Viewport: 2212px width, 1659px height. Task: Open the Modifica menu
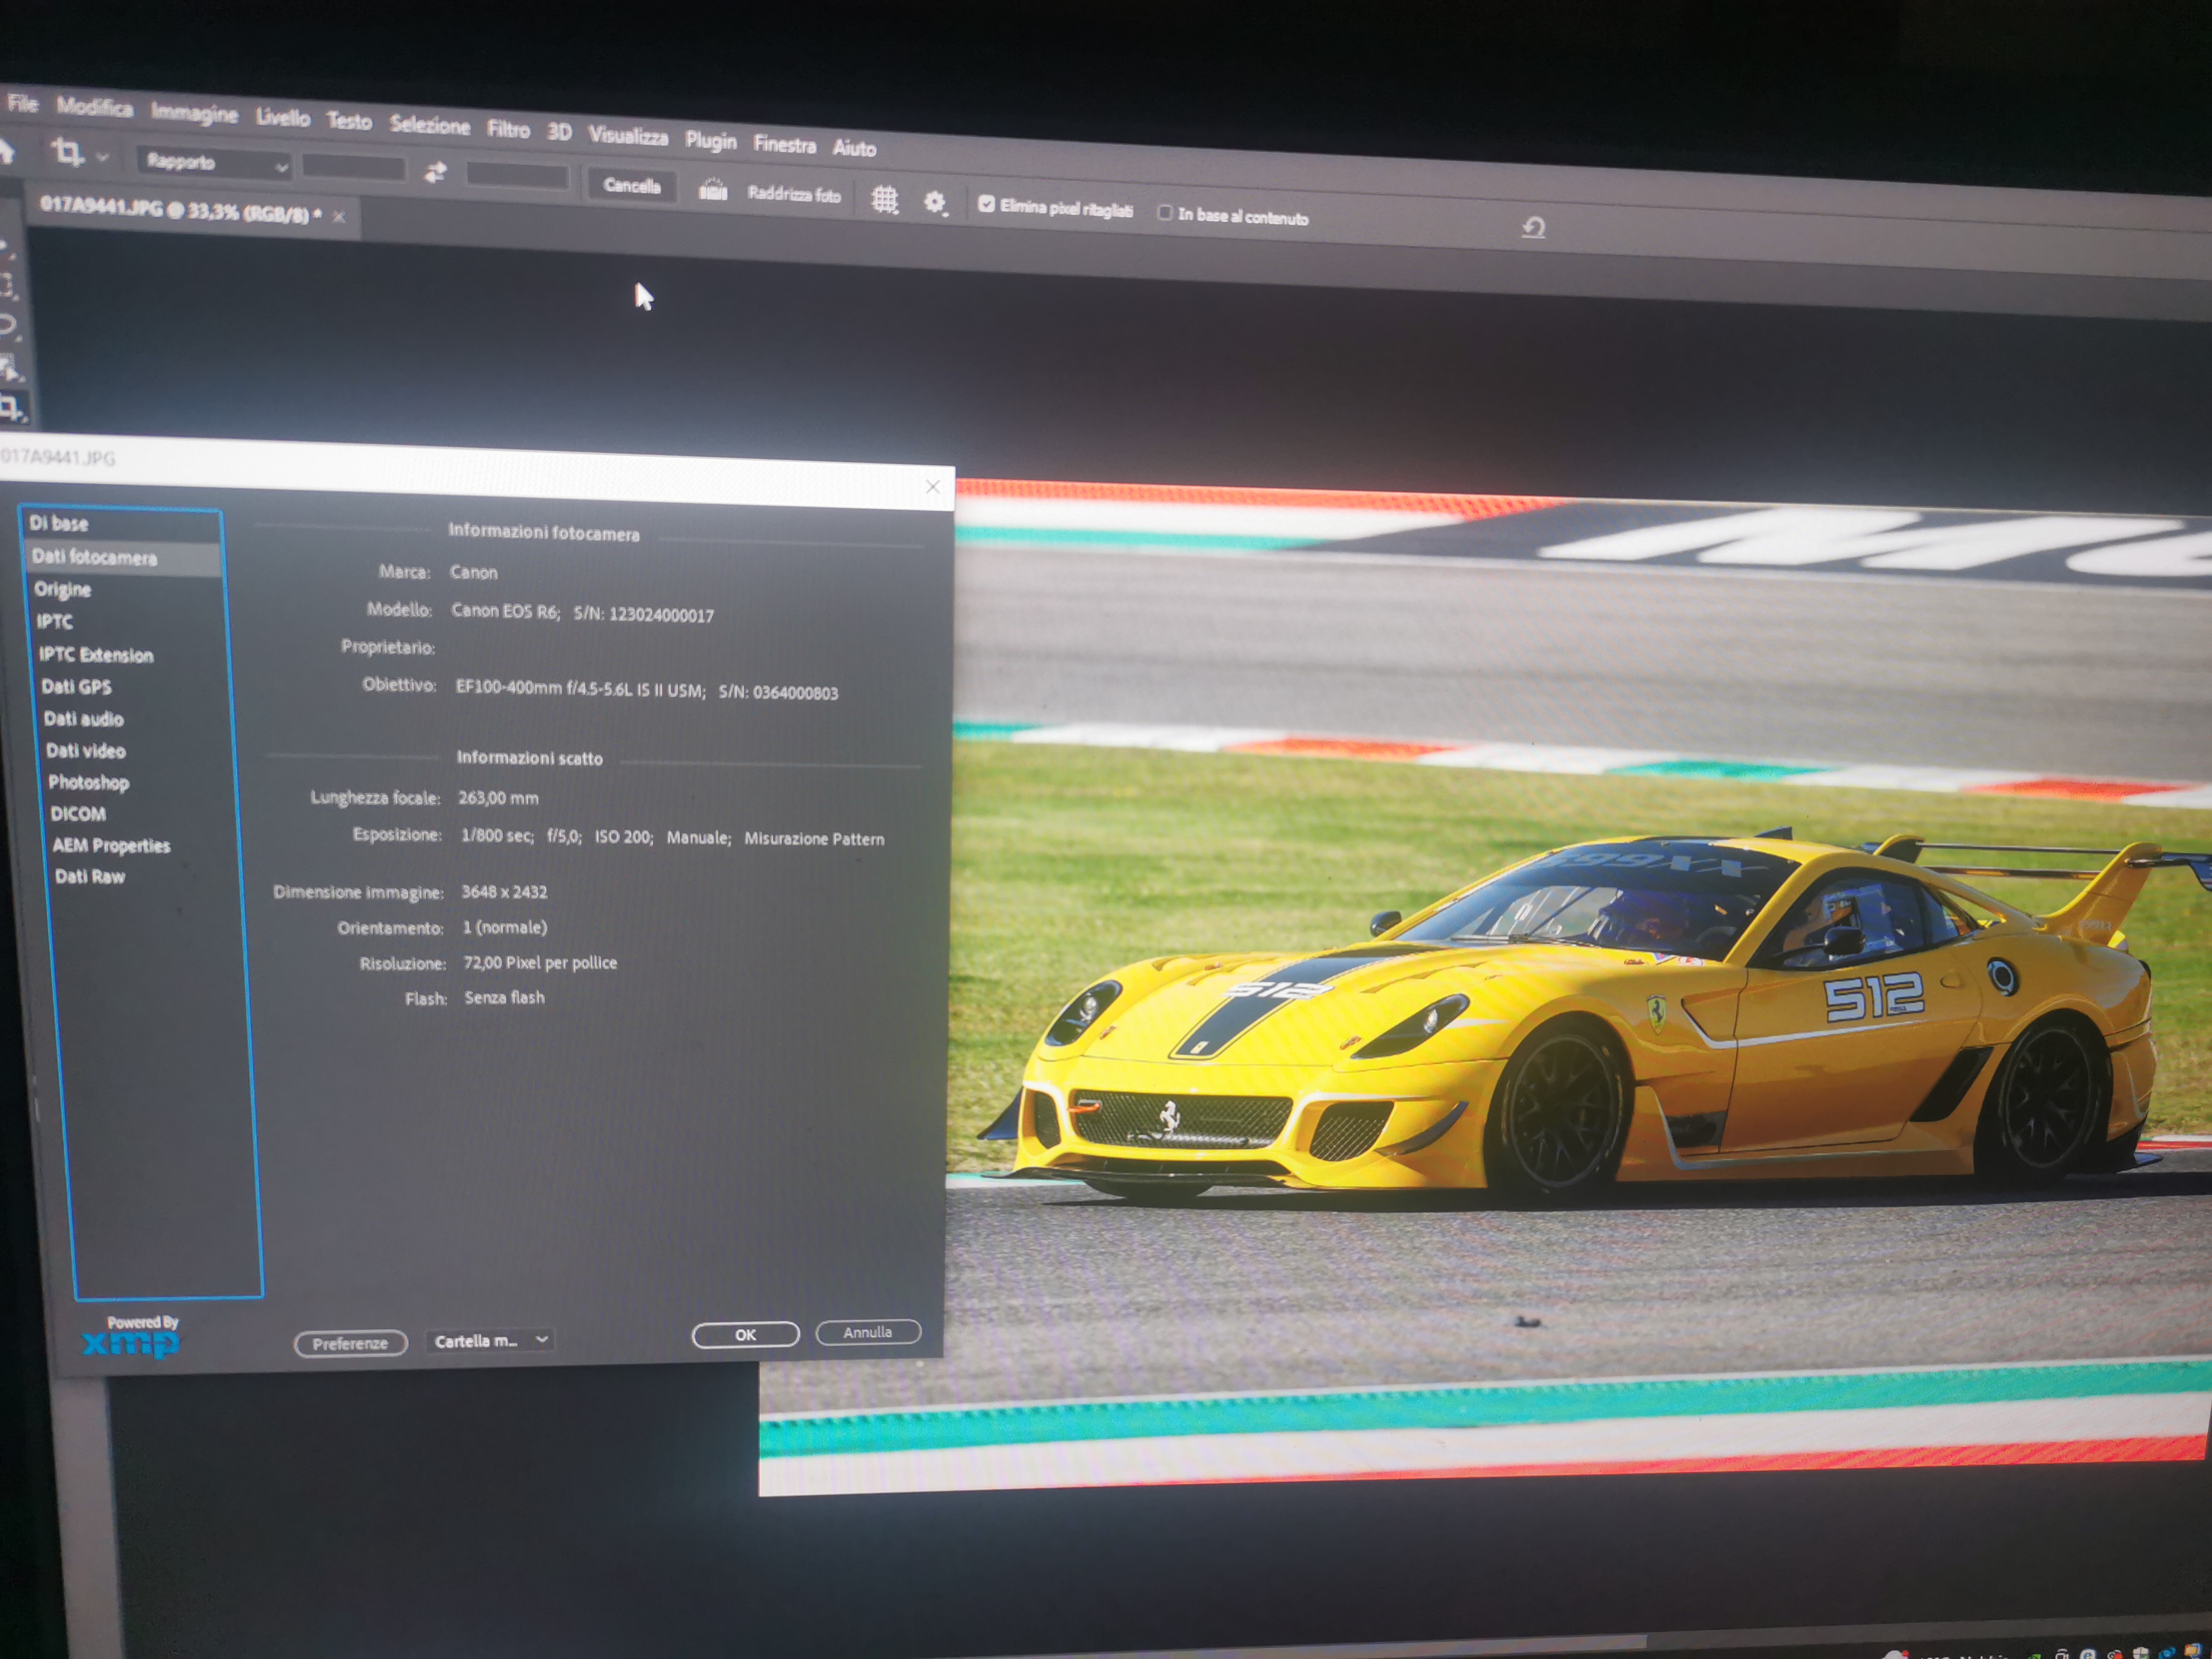tap(94, 107)
